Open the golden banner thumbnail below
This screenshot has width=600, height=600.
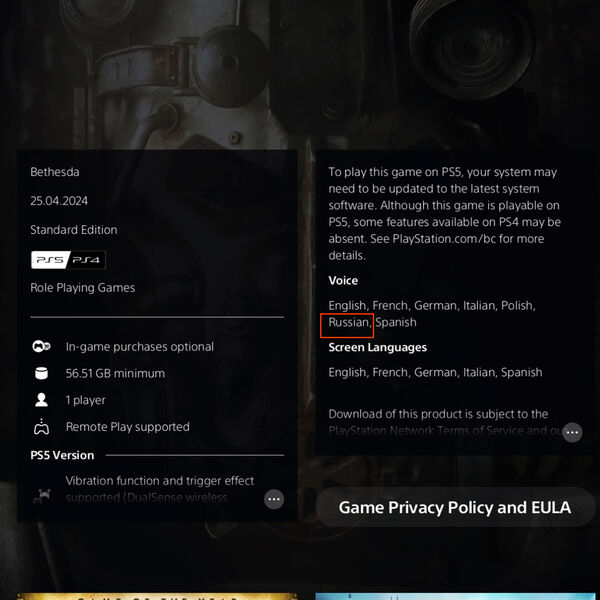(x=157, y=596)
